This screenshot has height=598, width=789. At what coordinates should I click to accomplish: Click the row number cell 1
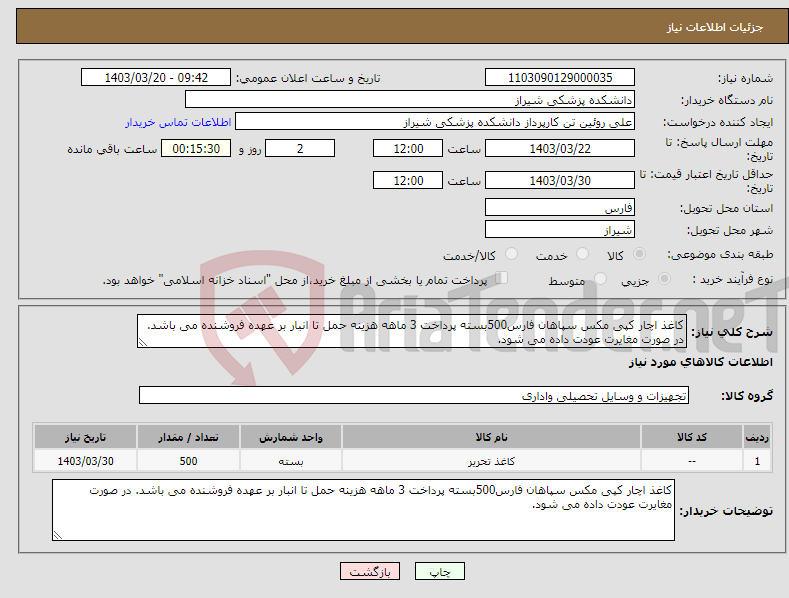pos(757,461)
